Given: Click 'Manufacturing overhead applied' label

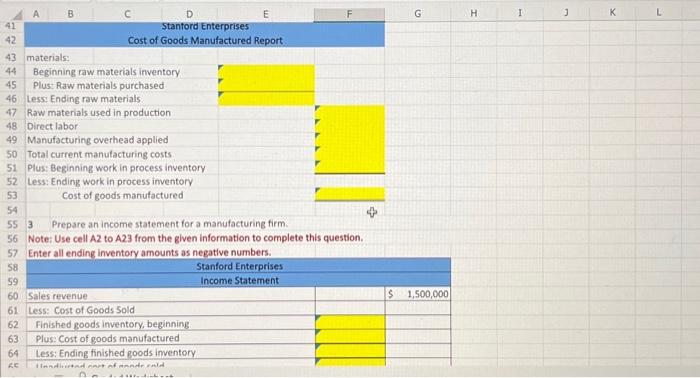Looking at the screenshot, I should point(98,140).
